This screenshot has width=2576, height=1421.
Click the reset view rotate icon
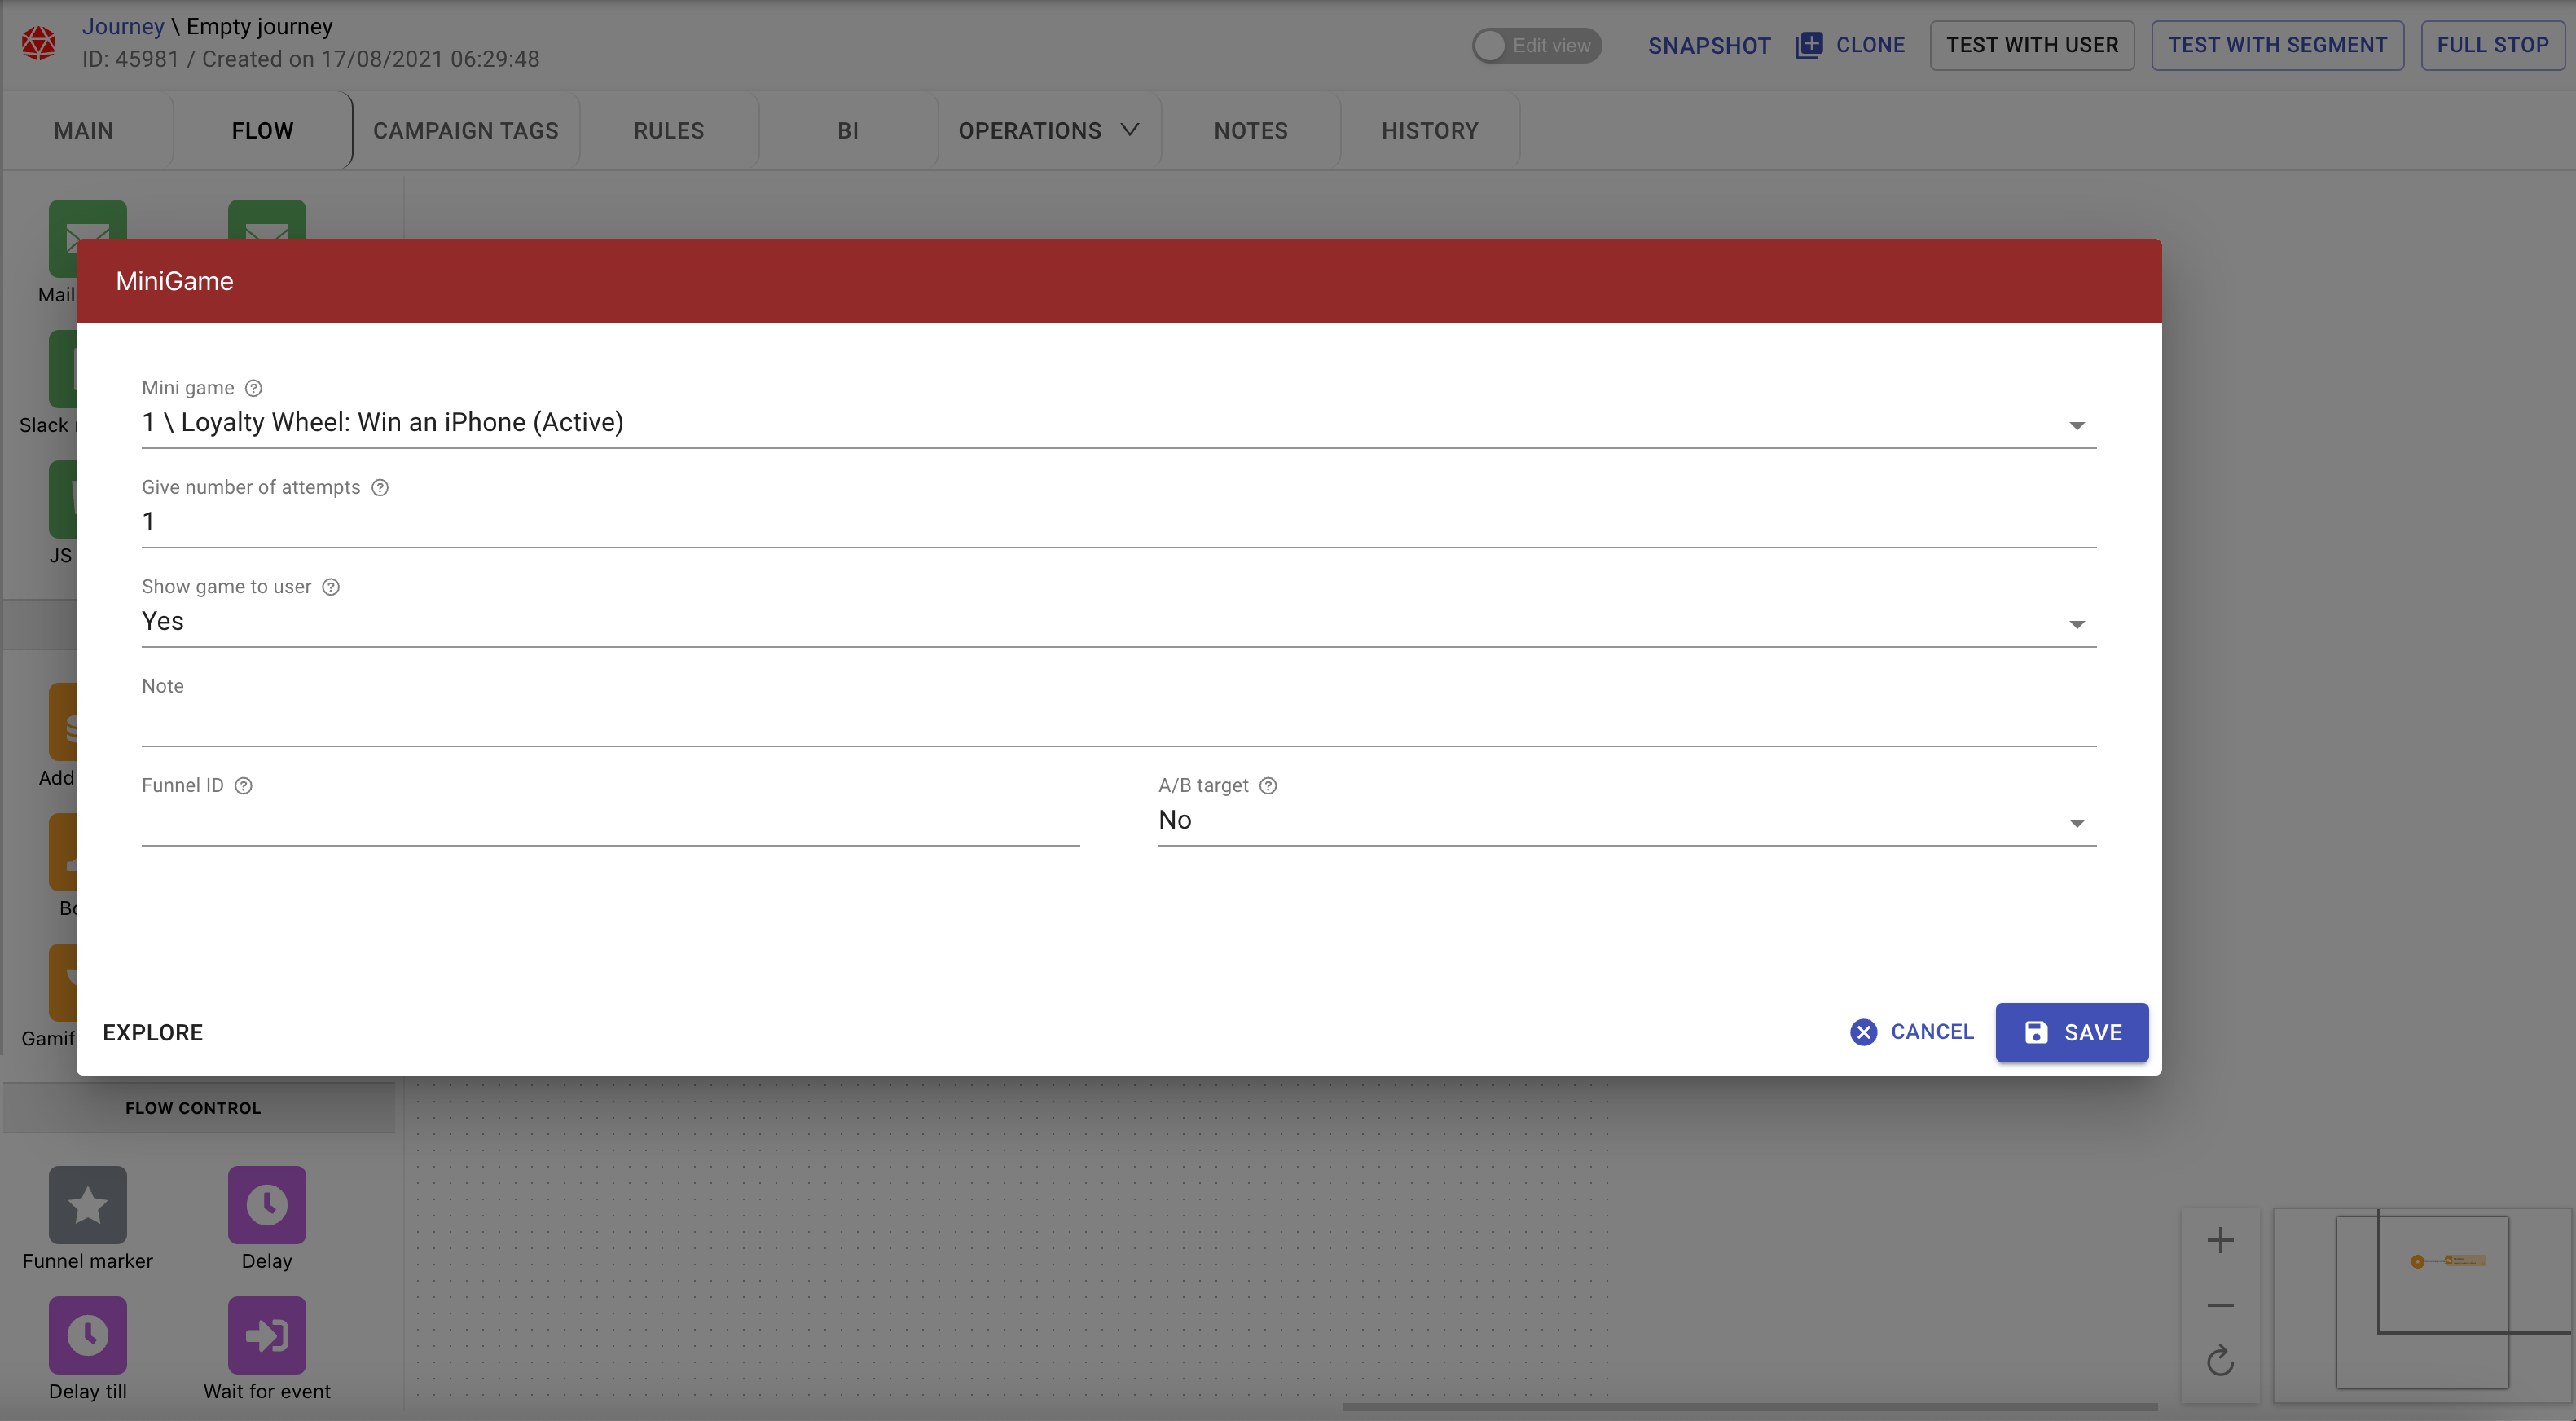[2220, 1361]
